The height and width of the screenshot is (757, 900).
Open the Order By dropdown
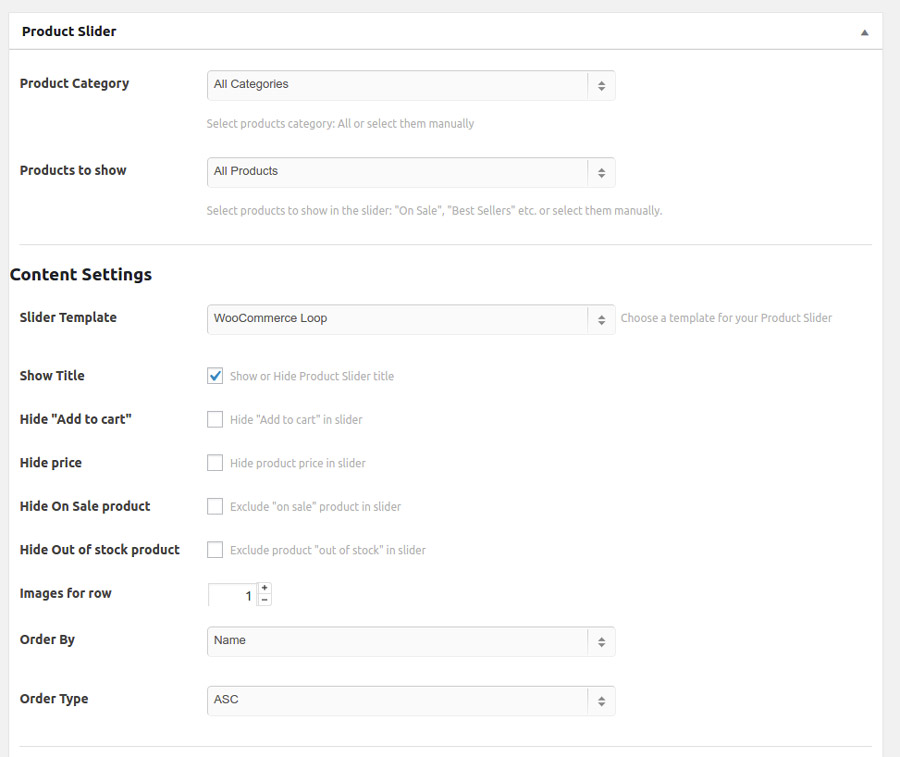tap(410, 641)
